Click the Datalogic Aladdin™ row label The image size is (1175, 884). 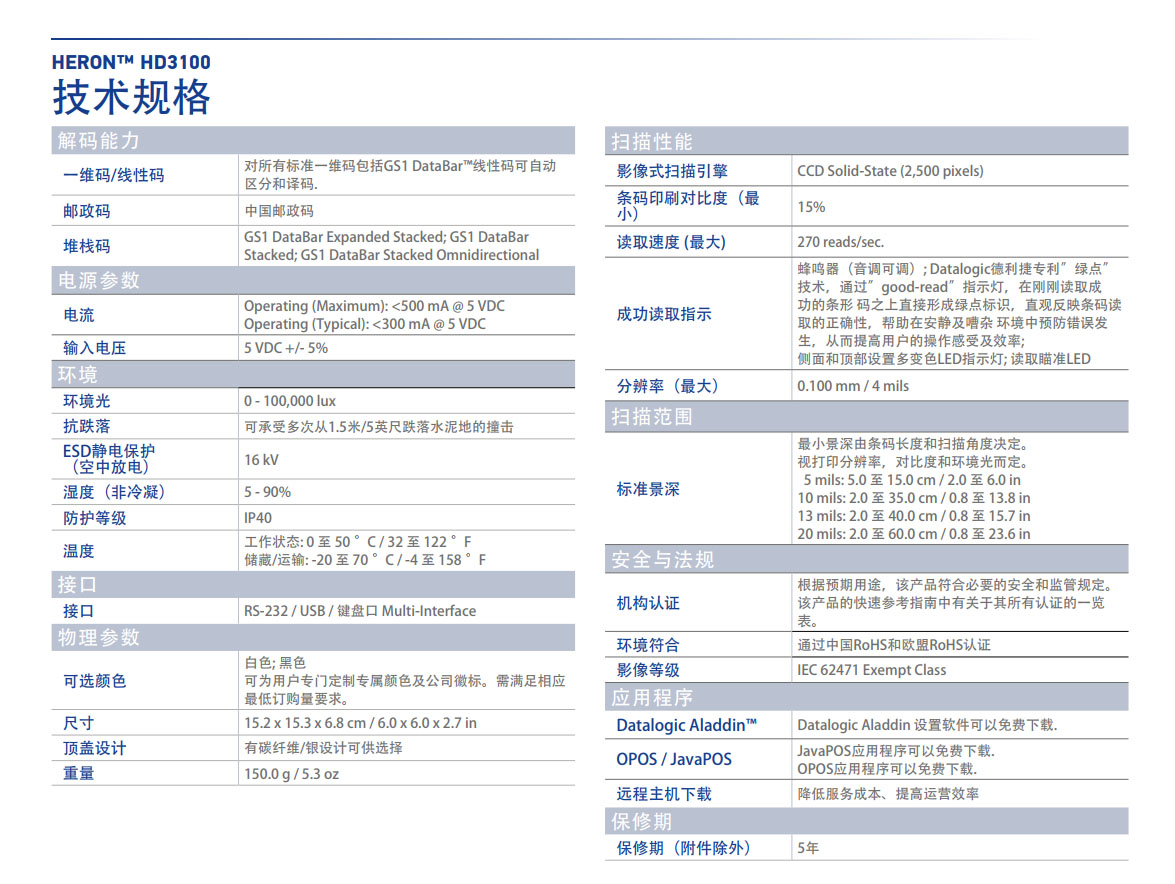686,725
